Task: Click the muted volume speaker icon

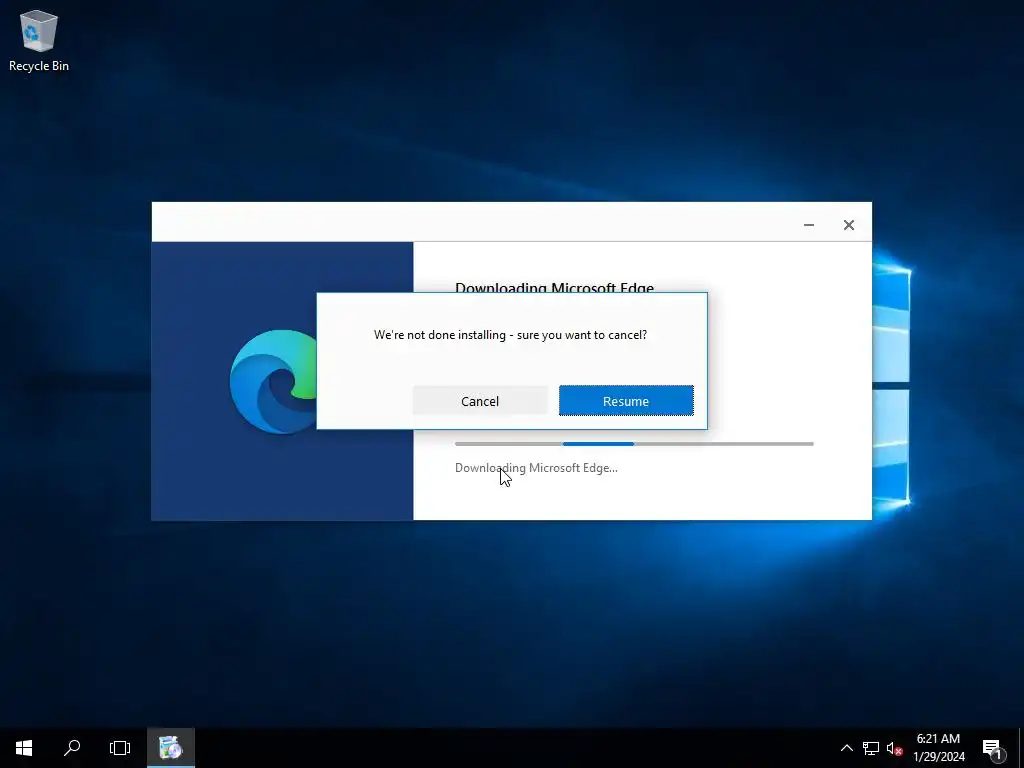Action: pos(894,748)
